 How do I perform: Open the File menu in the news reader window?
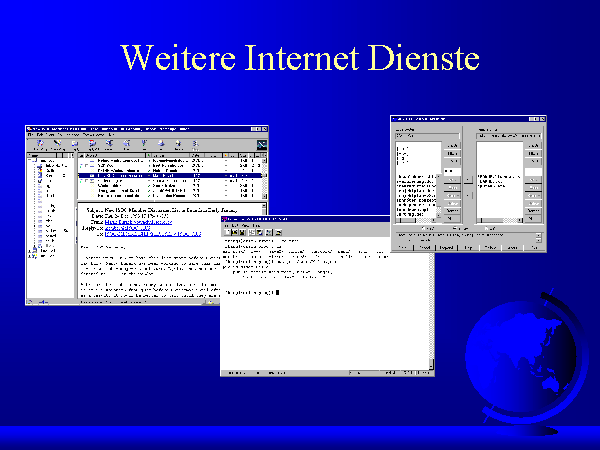(32, 134)
